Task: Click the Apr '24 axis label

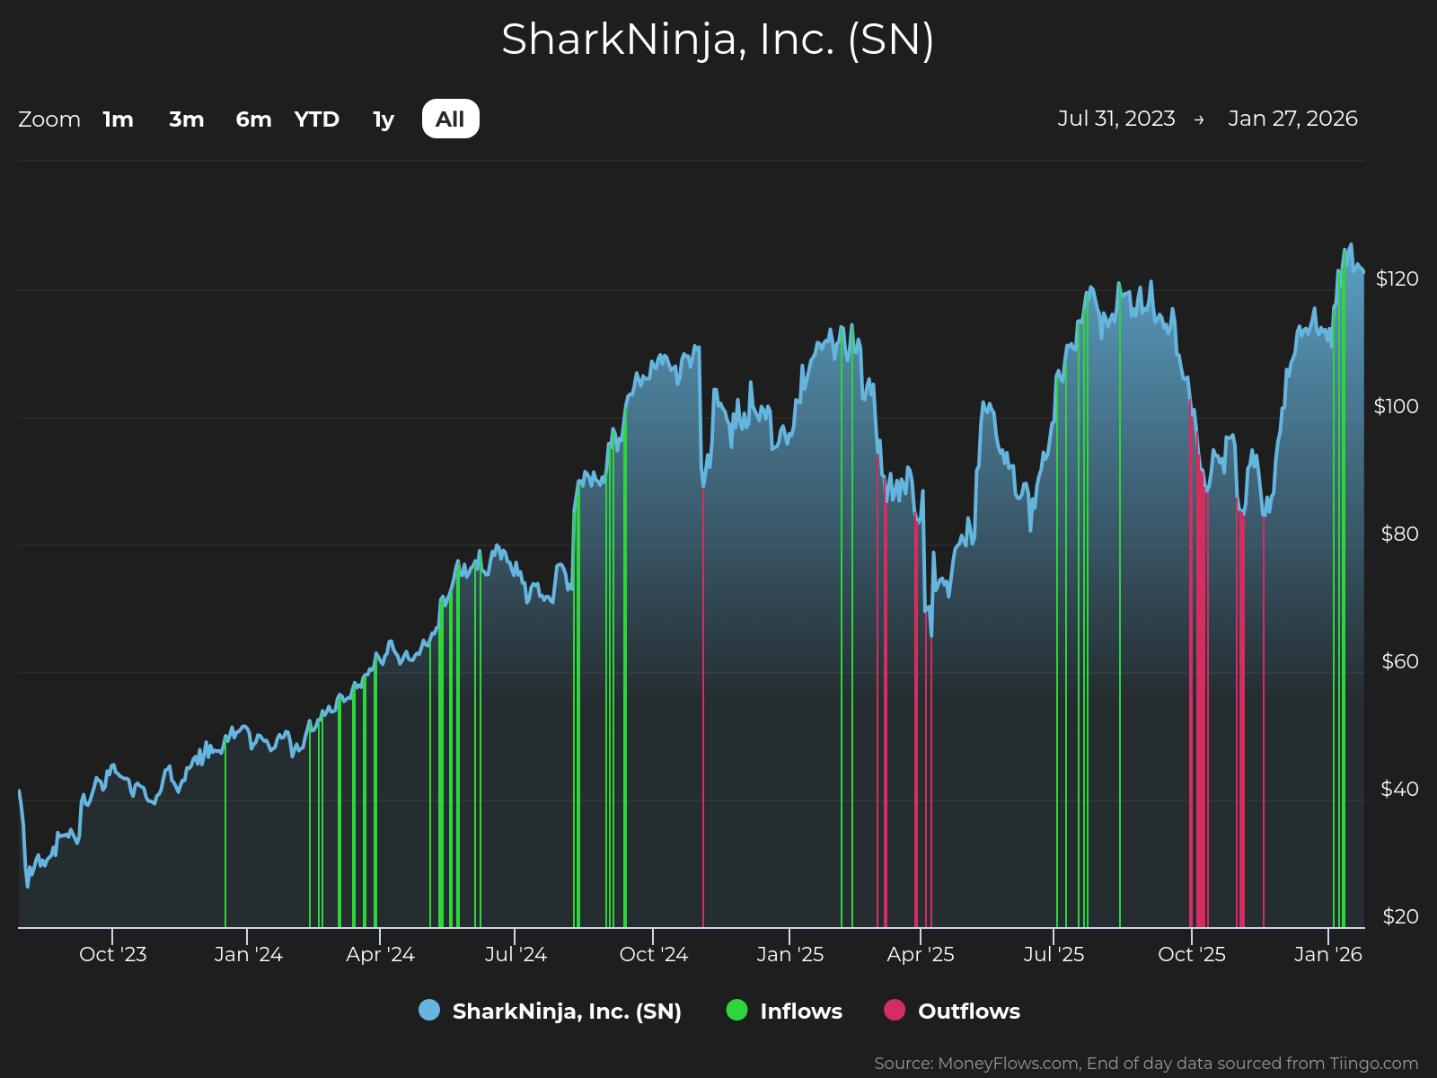Action: pos(380,954)
